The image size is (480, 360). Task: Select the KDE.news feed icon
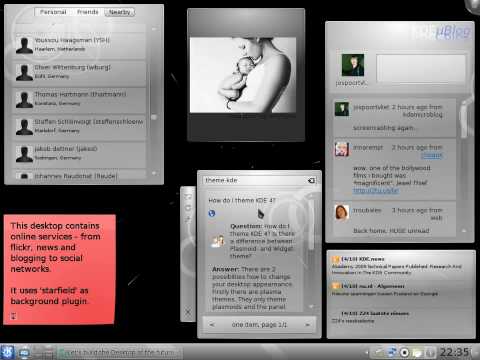[336, 259]
